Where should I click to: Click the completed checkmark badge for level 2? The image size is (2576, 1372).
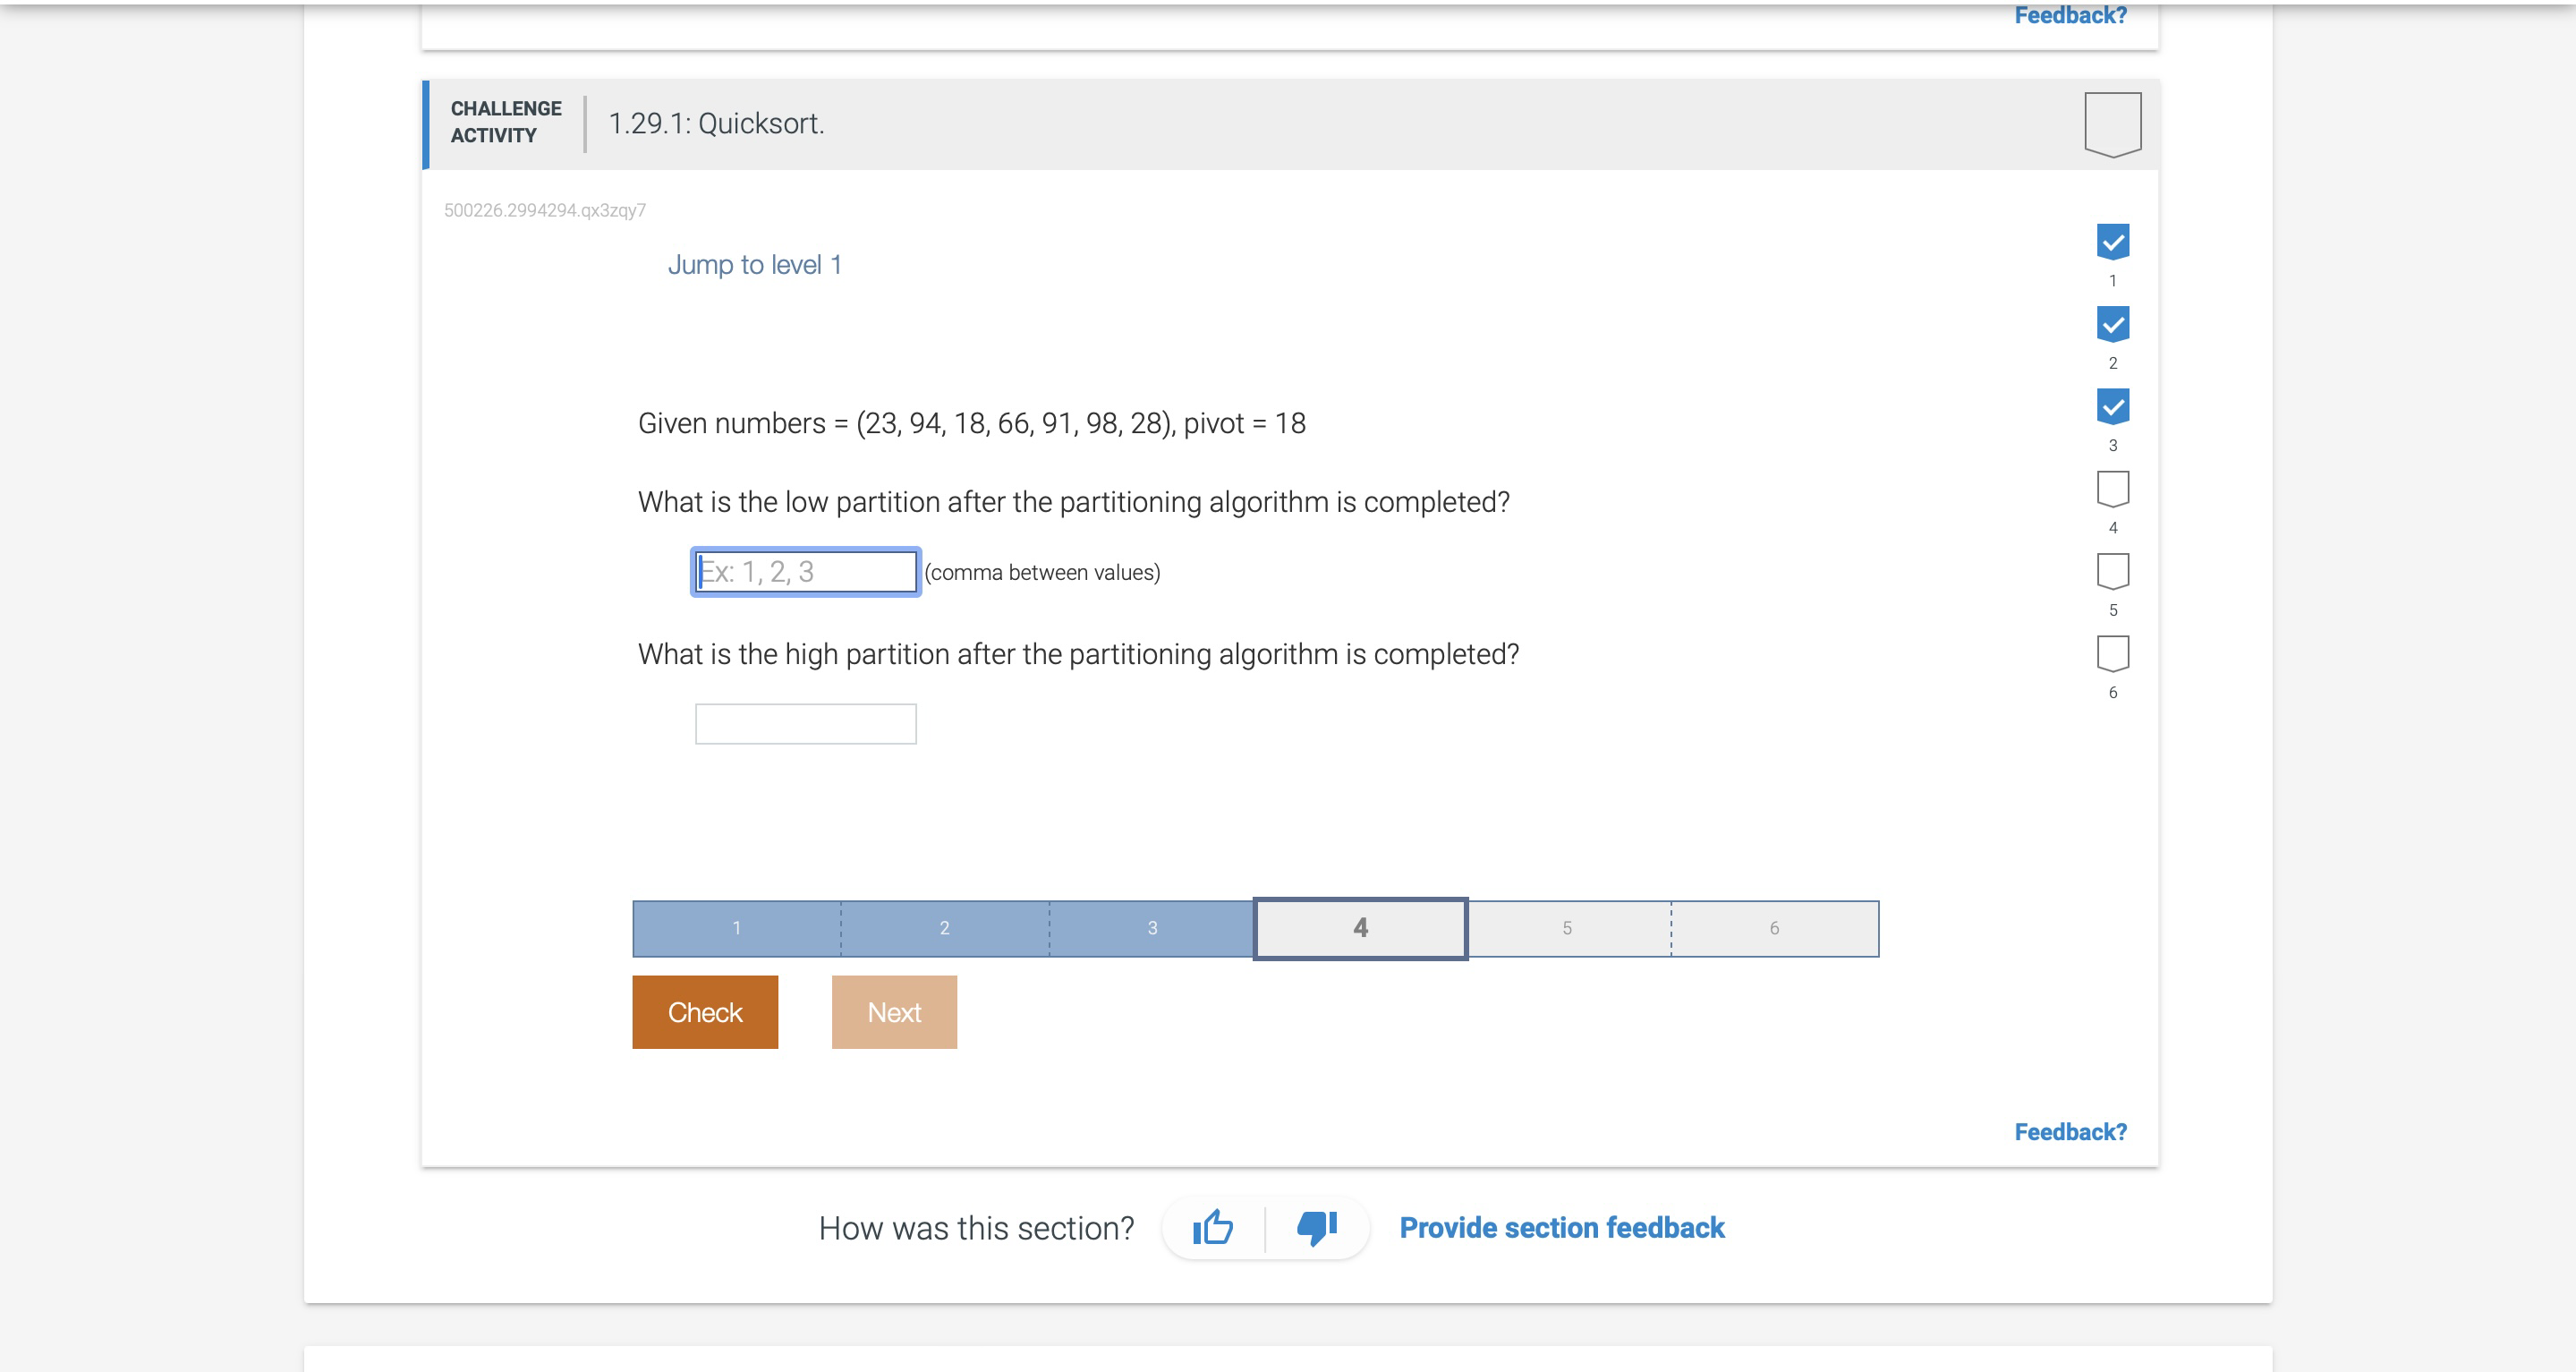(x=2113, y=322)
